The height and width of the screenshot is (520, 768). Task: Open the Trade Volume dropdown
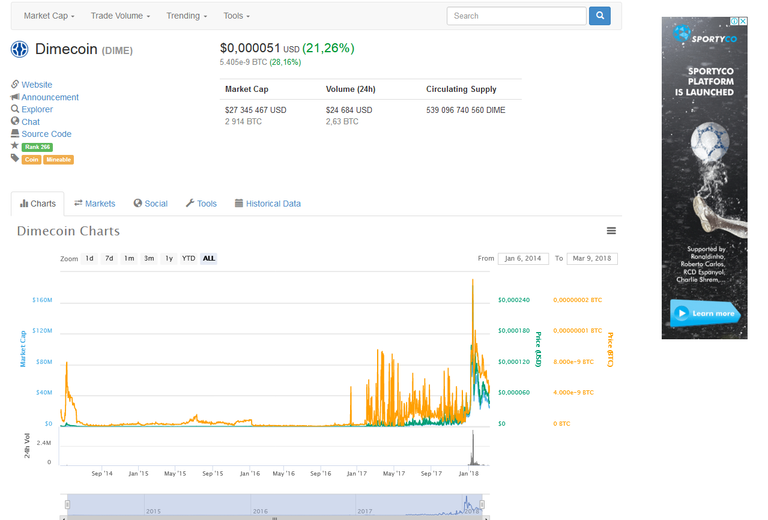[120, 16]
